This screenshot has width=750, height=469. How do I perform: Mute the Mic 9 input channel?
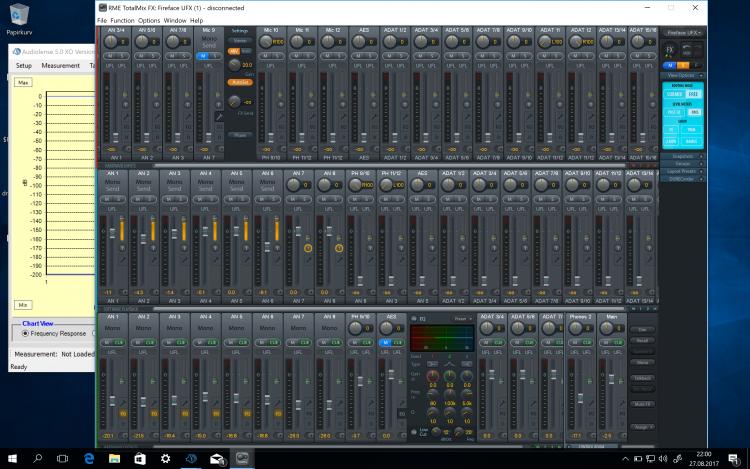coord(201,56)
